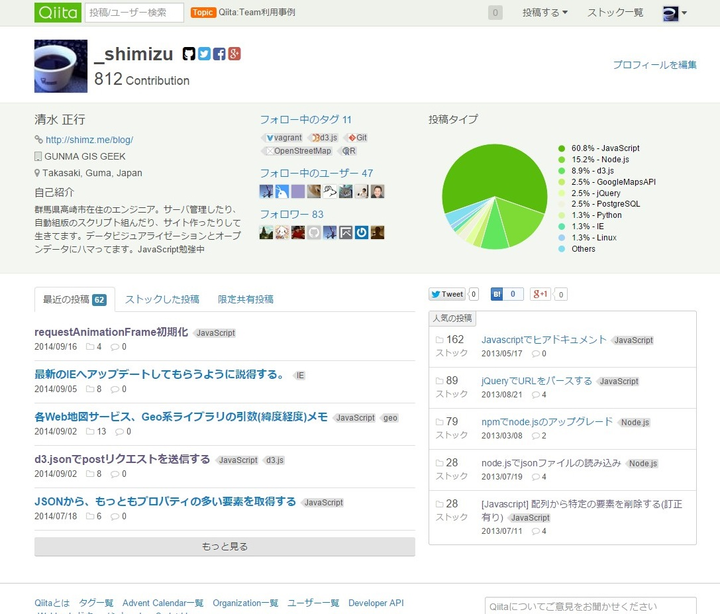Click the last follower avatar
The image size is (720, 614).
tap(377, 232)
